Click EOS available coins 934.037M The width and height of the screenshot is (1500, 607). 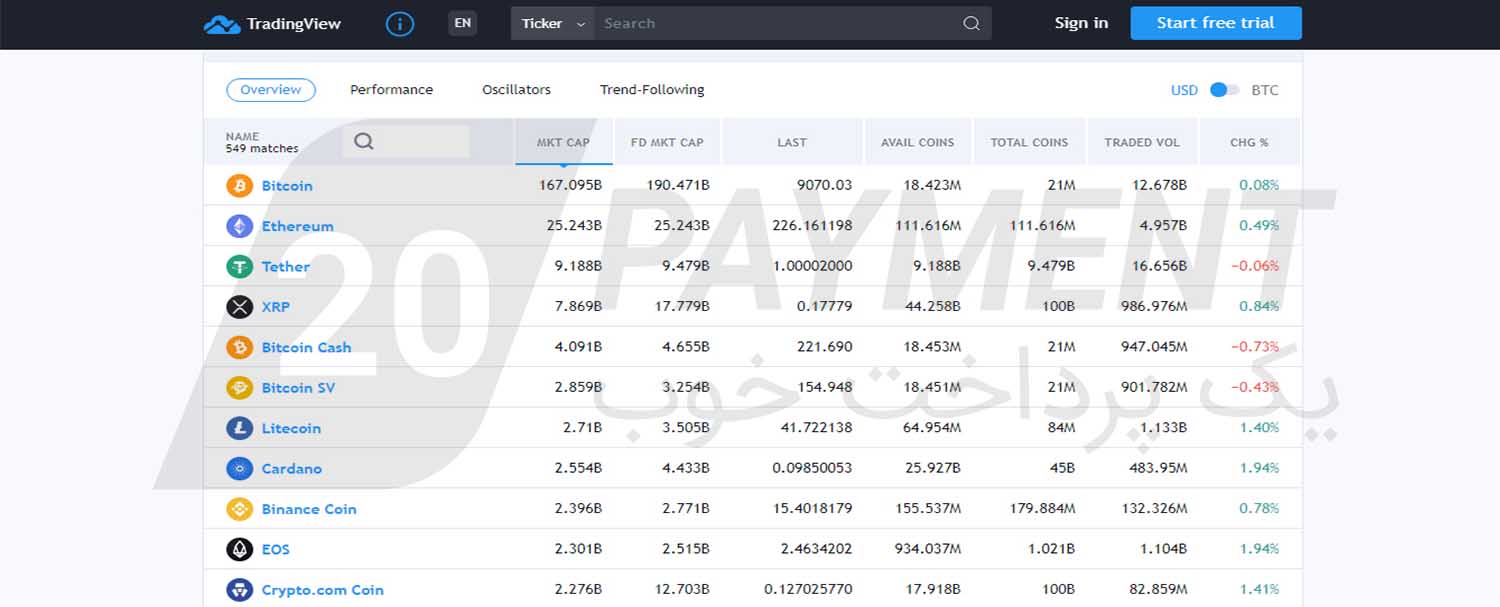click(x=927, y=549)
